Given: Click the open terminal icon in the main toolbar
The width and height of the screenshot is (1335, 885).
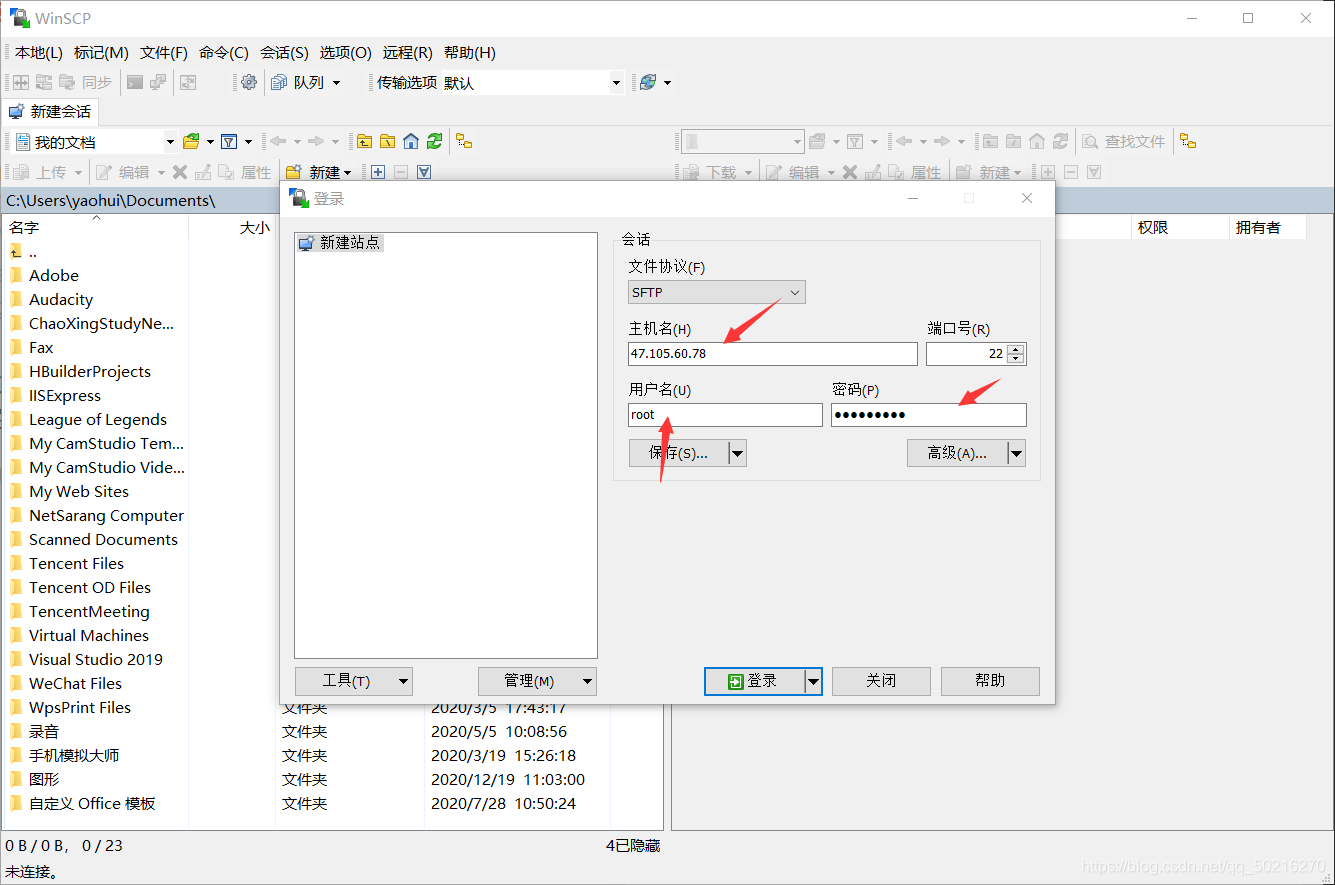Looking at the screenshot, I should tap(135, 82).
